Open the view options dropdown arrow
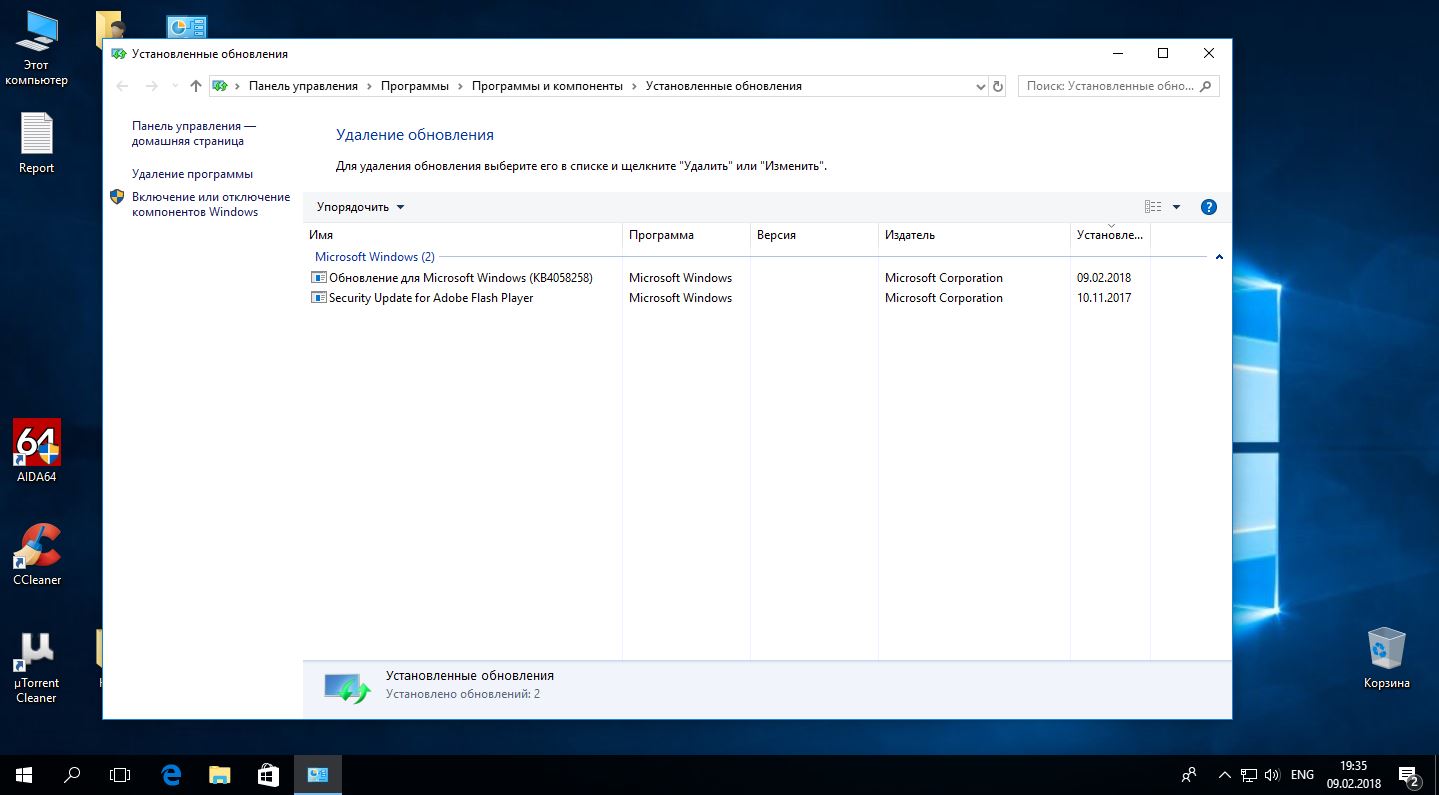 1176,207
